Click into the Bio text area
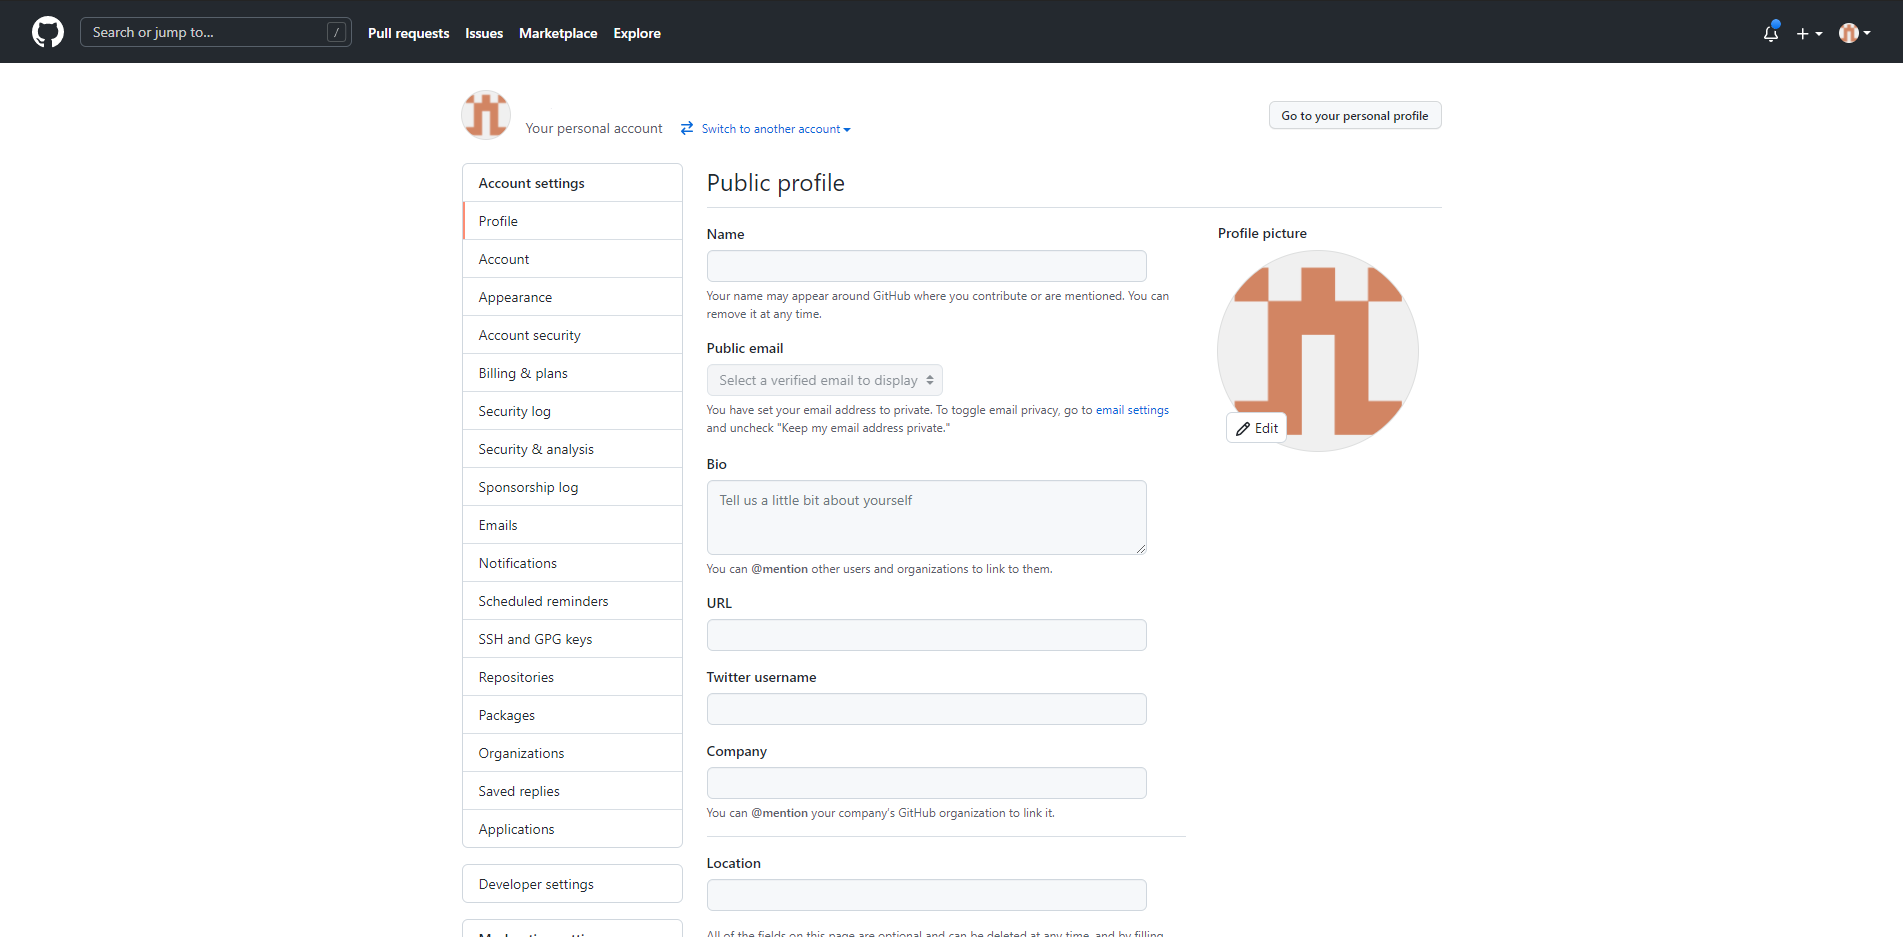The height and width of the screenshot is (937, 1903). (926, 517)
